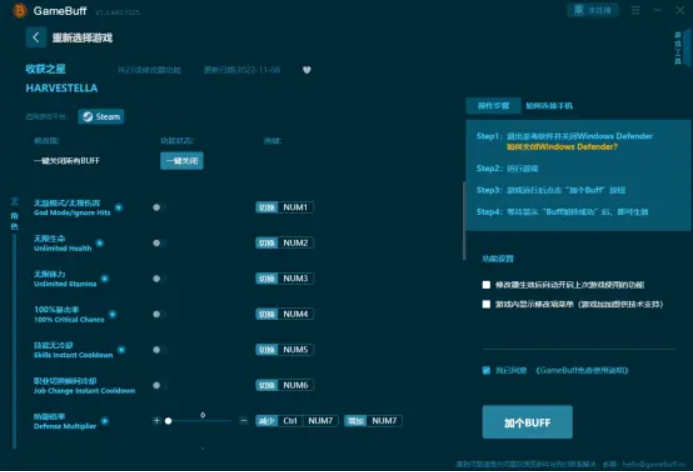The width and height of the screenshot is (693, 472).
Task: Click the star icon beside Defense Multiplier
Action: click(105, 421)
